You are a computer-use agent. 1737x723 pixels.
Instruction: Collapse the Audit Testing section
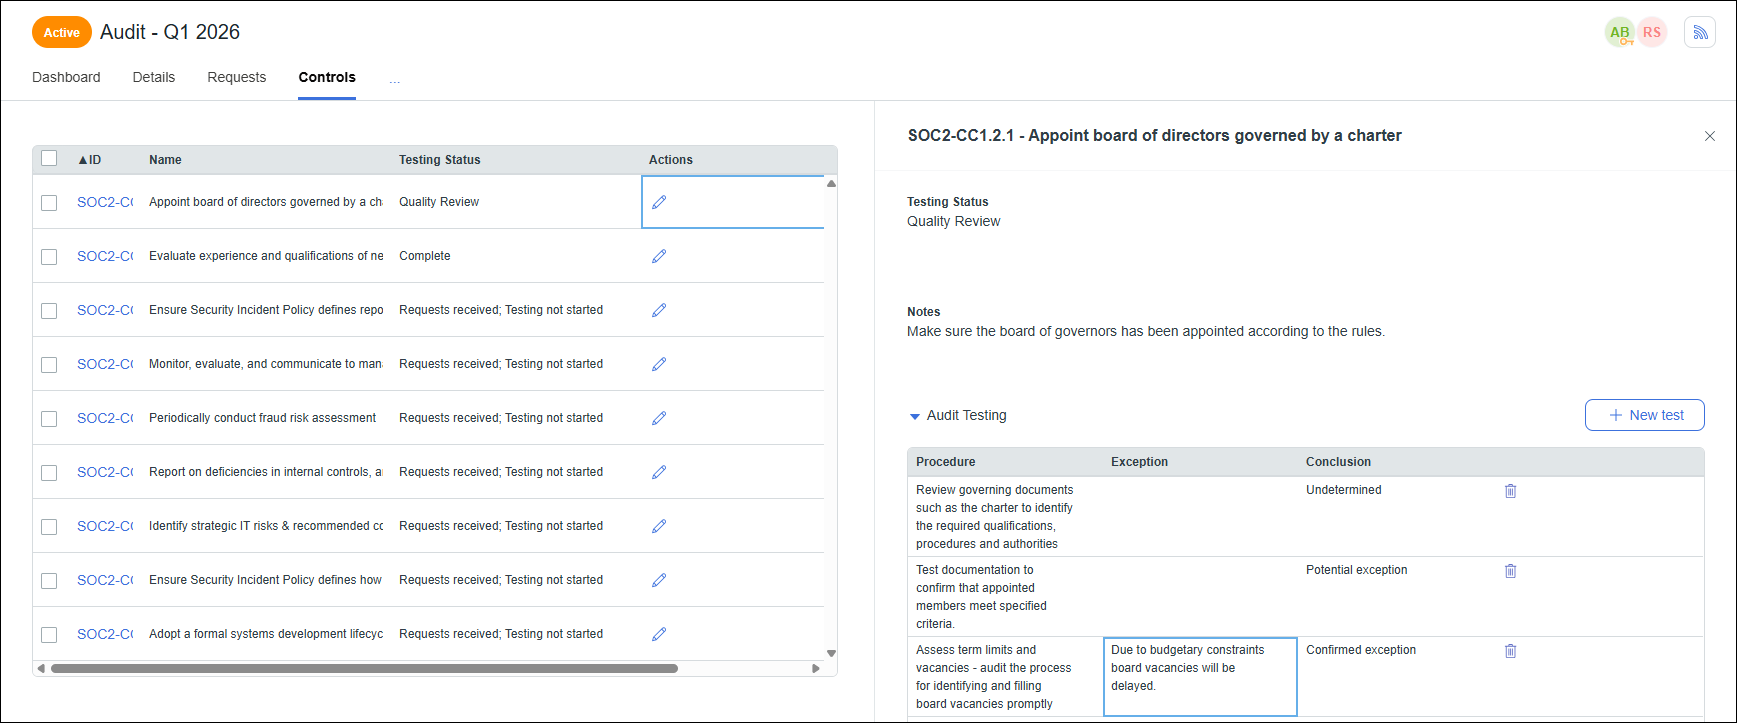pyautogui.click(x=914, y=416)
